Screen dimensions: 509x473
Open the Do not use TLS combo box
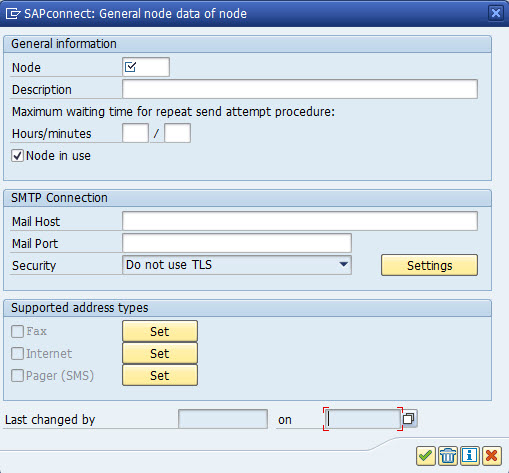237,265
